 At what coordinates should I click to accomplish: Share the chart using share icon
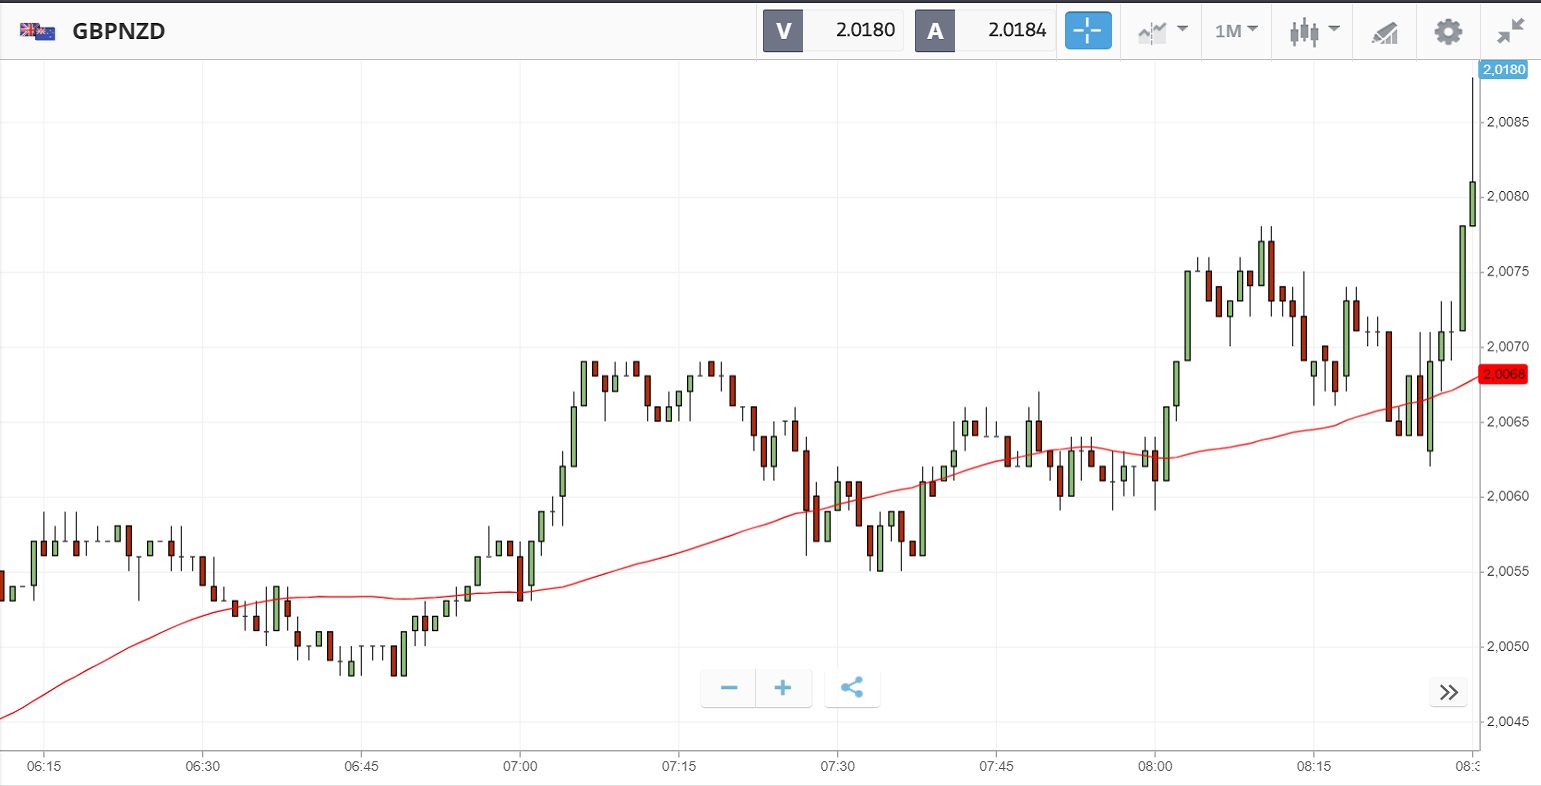(852, 688)
